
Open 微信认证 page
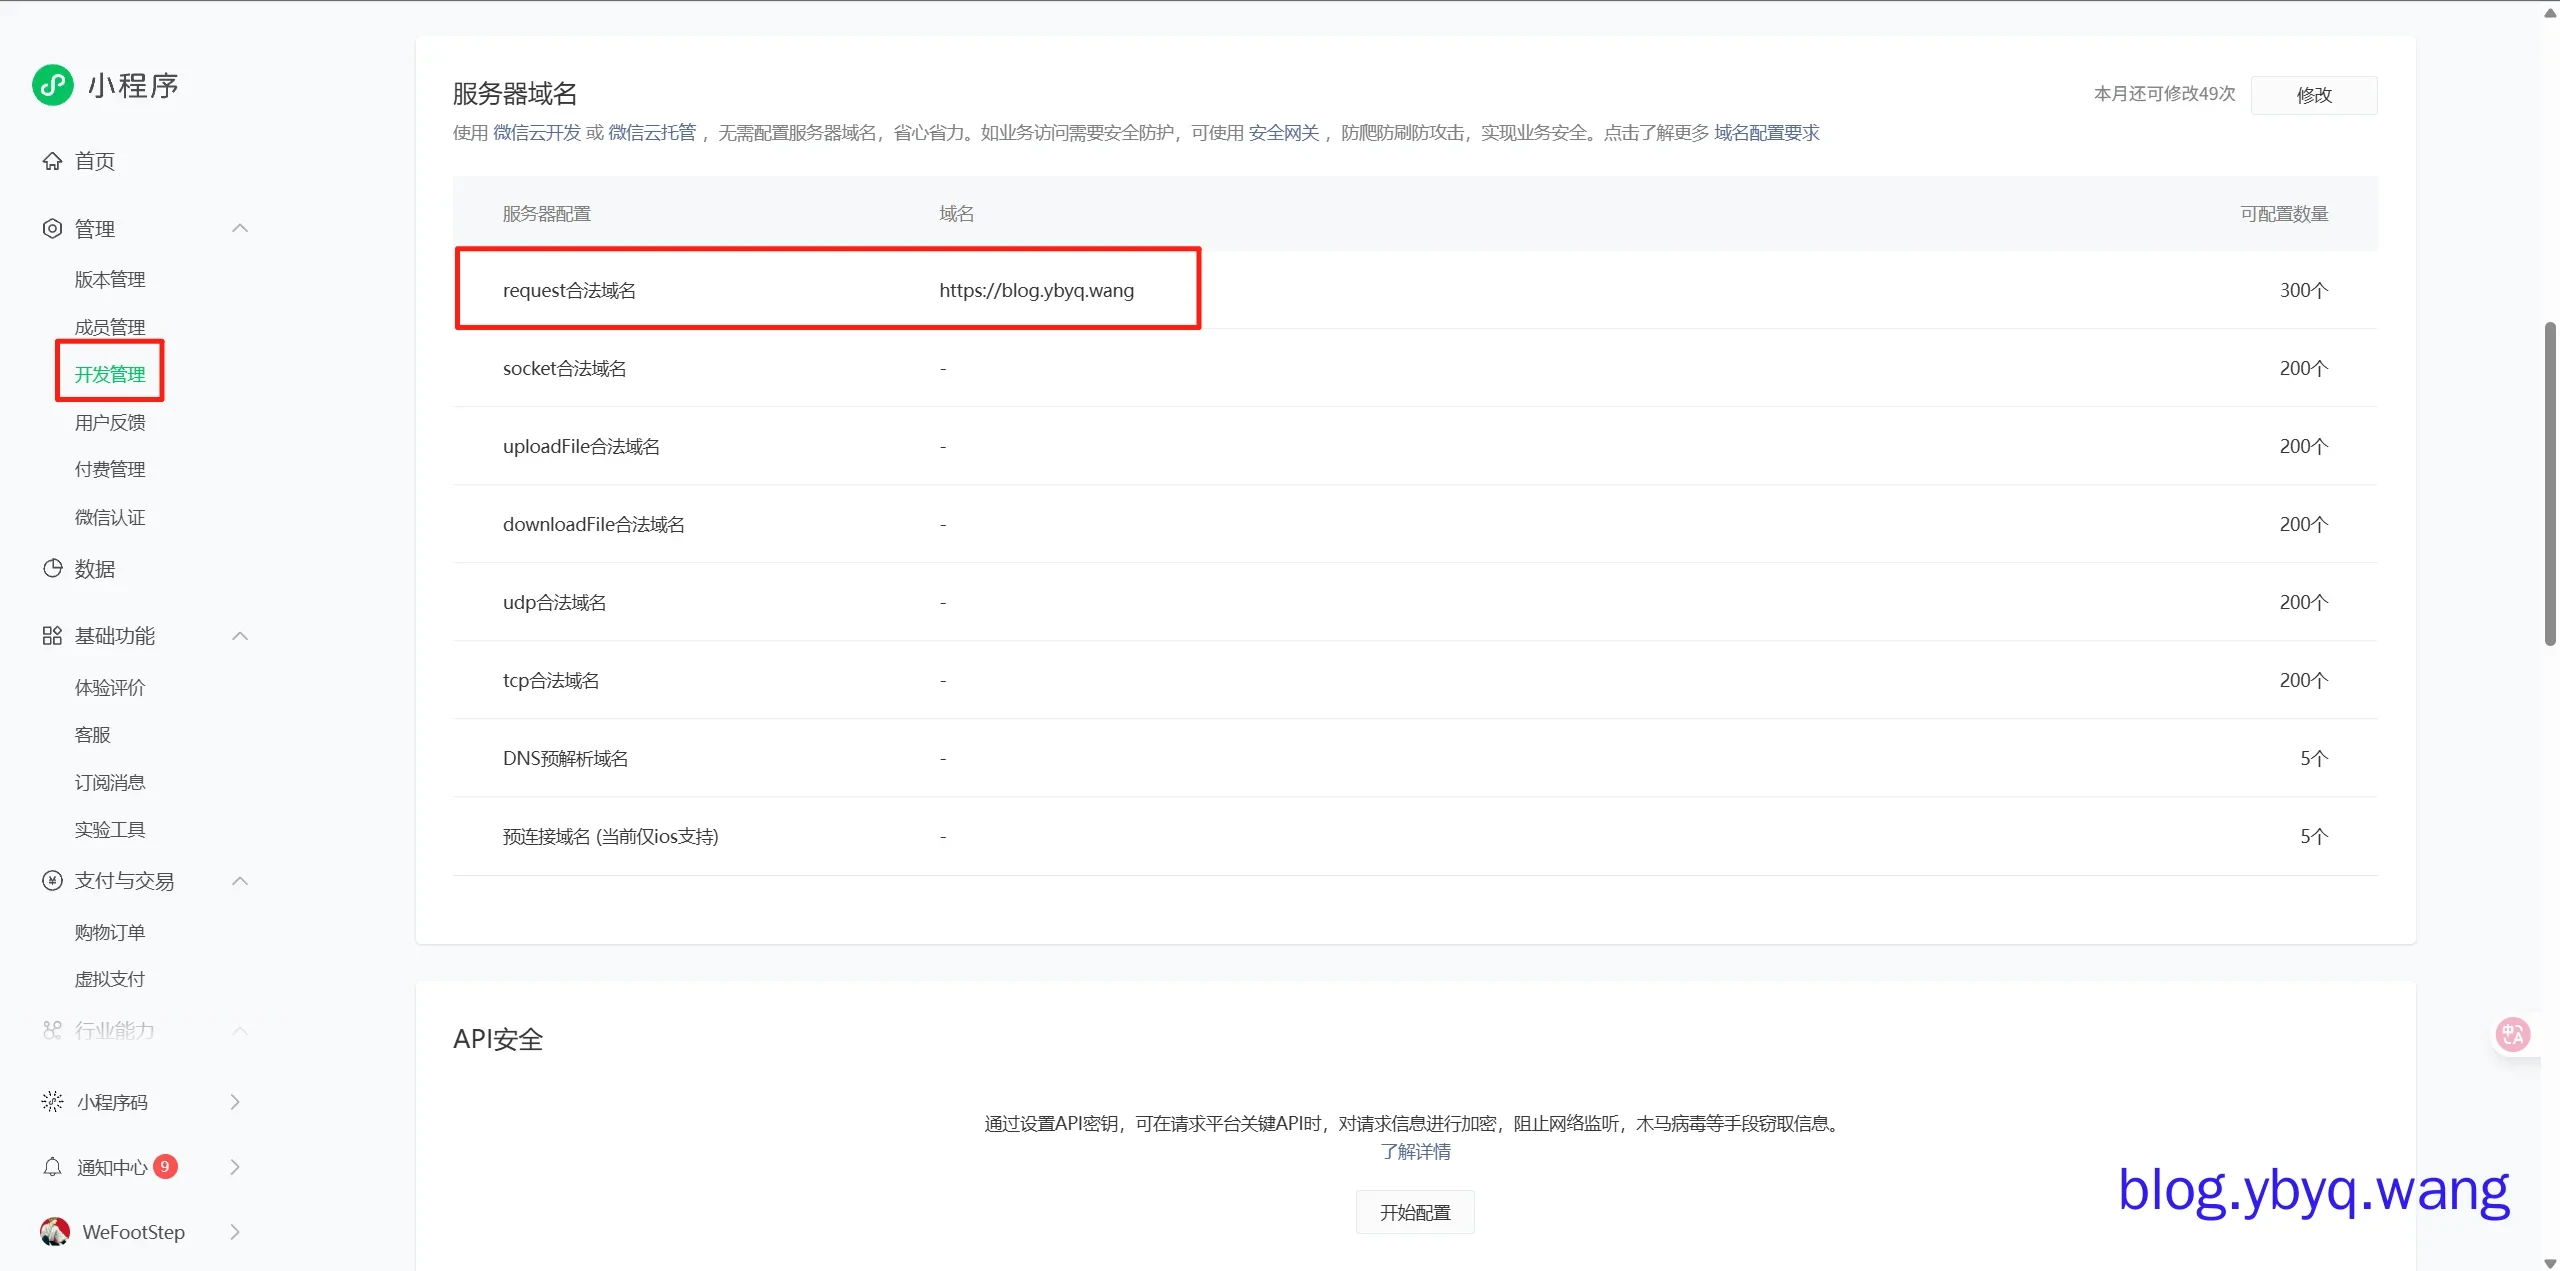click(x=110, y=517)
